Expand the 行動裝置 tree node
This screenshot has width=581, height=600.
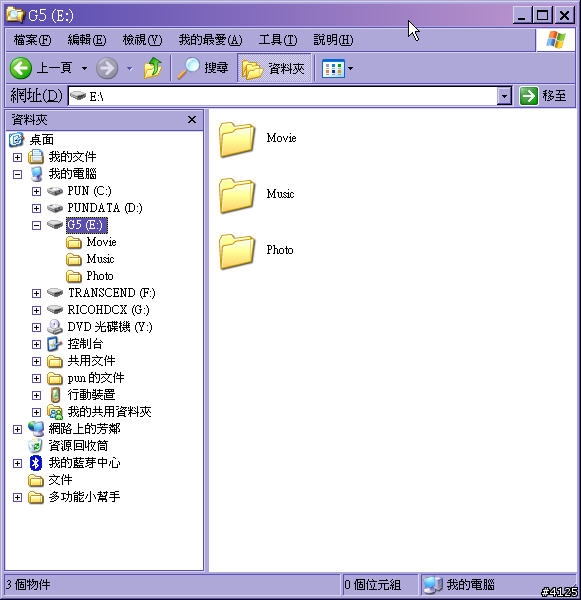click(36, 395)
